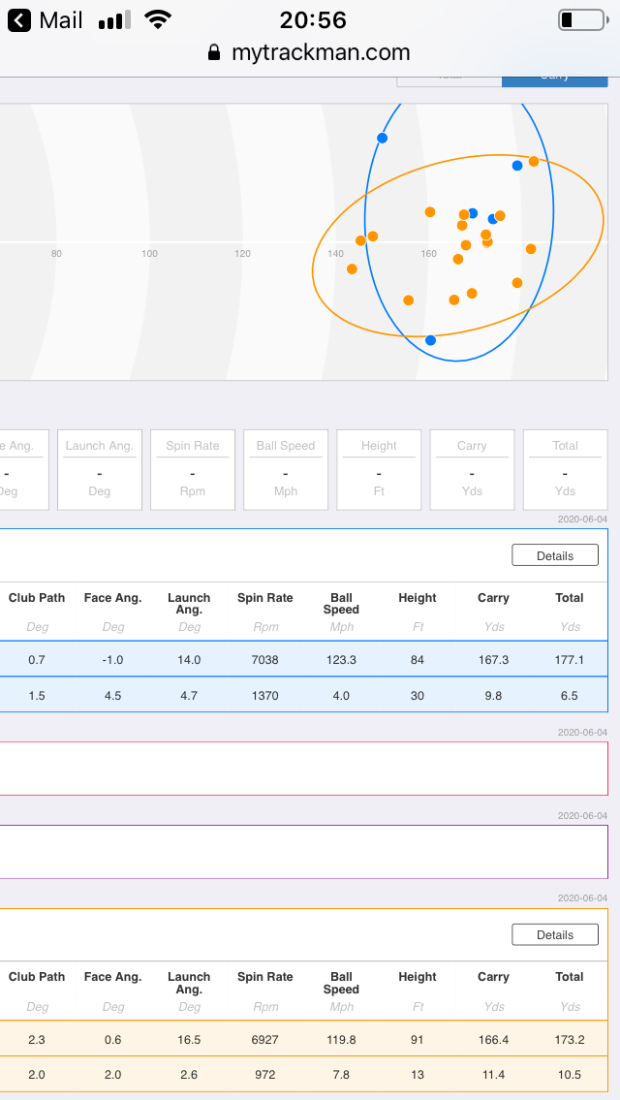Select the Ball Speed stat box
Image resolution: width=620 pixels, height=1100 pixels.
(286, 470)
